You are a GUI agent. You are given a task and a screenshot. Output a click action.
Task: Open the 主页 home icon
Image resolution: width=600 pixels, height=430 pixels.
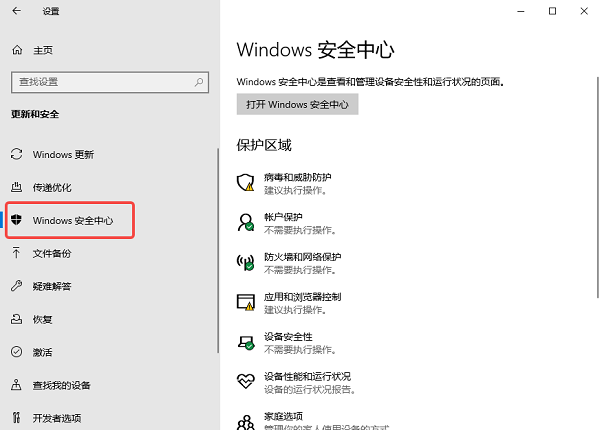tap(17, 50)
